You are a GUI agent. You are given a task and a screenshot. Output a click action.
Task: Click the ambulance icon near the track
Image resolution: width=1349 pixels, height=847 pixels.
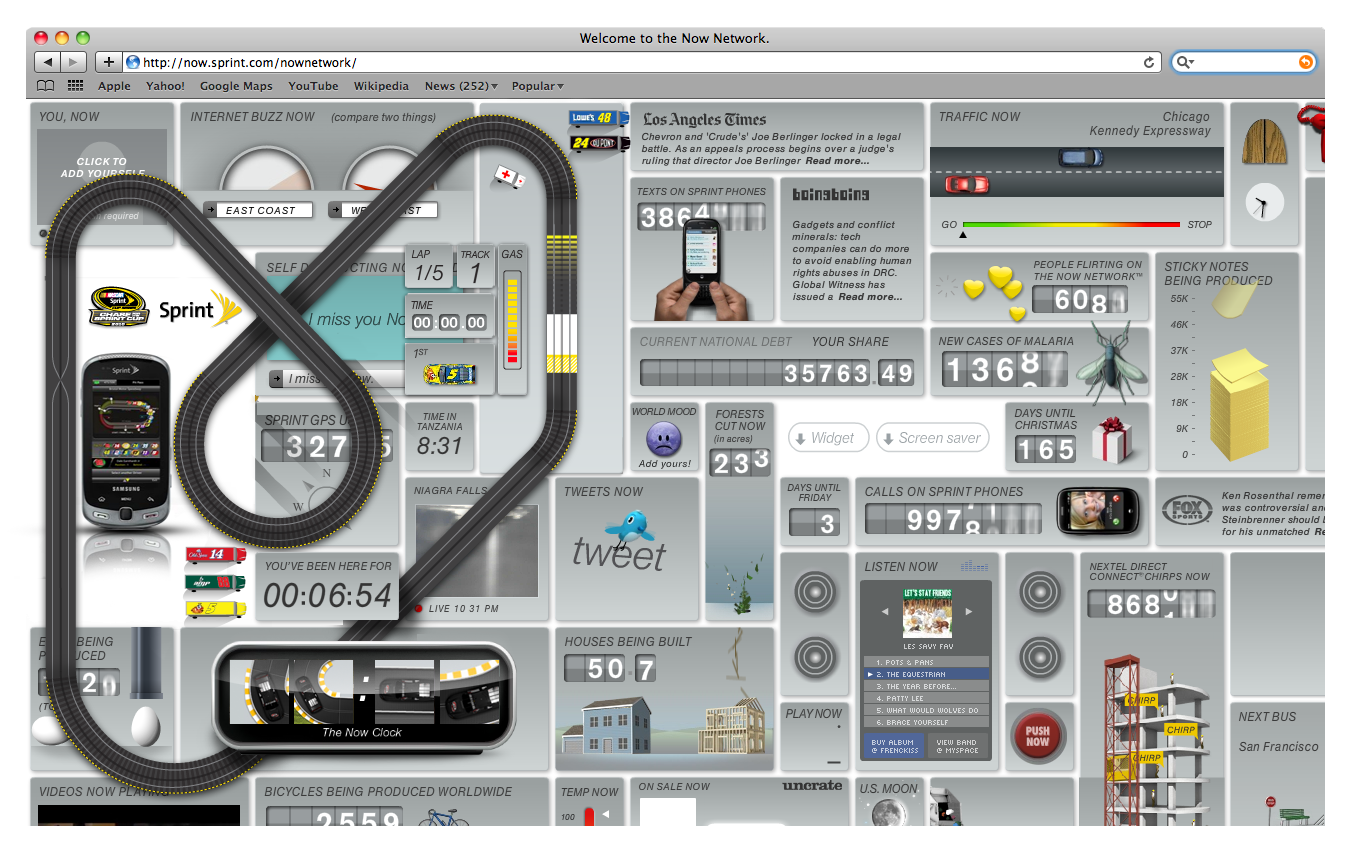[509, 176]
